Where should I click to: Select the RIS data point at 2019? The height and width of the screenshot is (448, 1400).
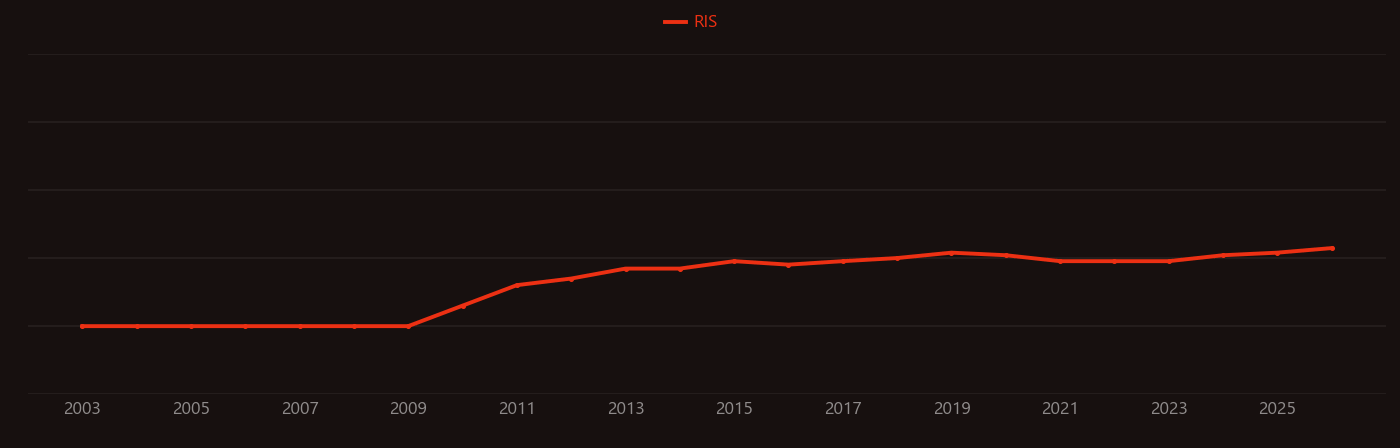pyautogui.click(x=952, y=253)
